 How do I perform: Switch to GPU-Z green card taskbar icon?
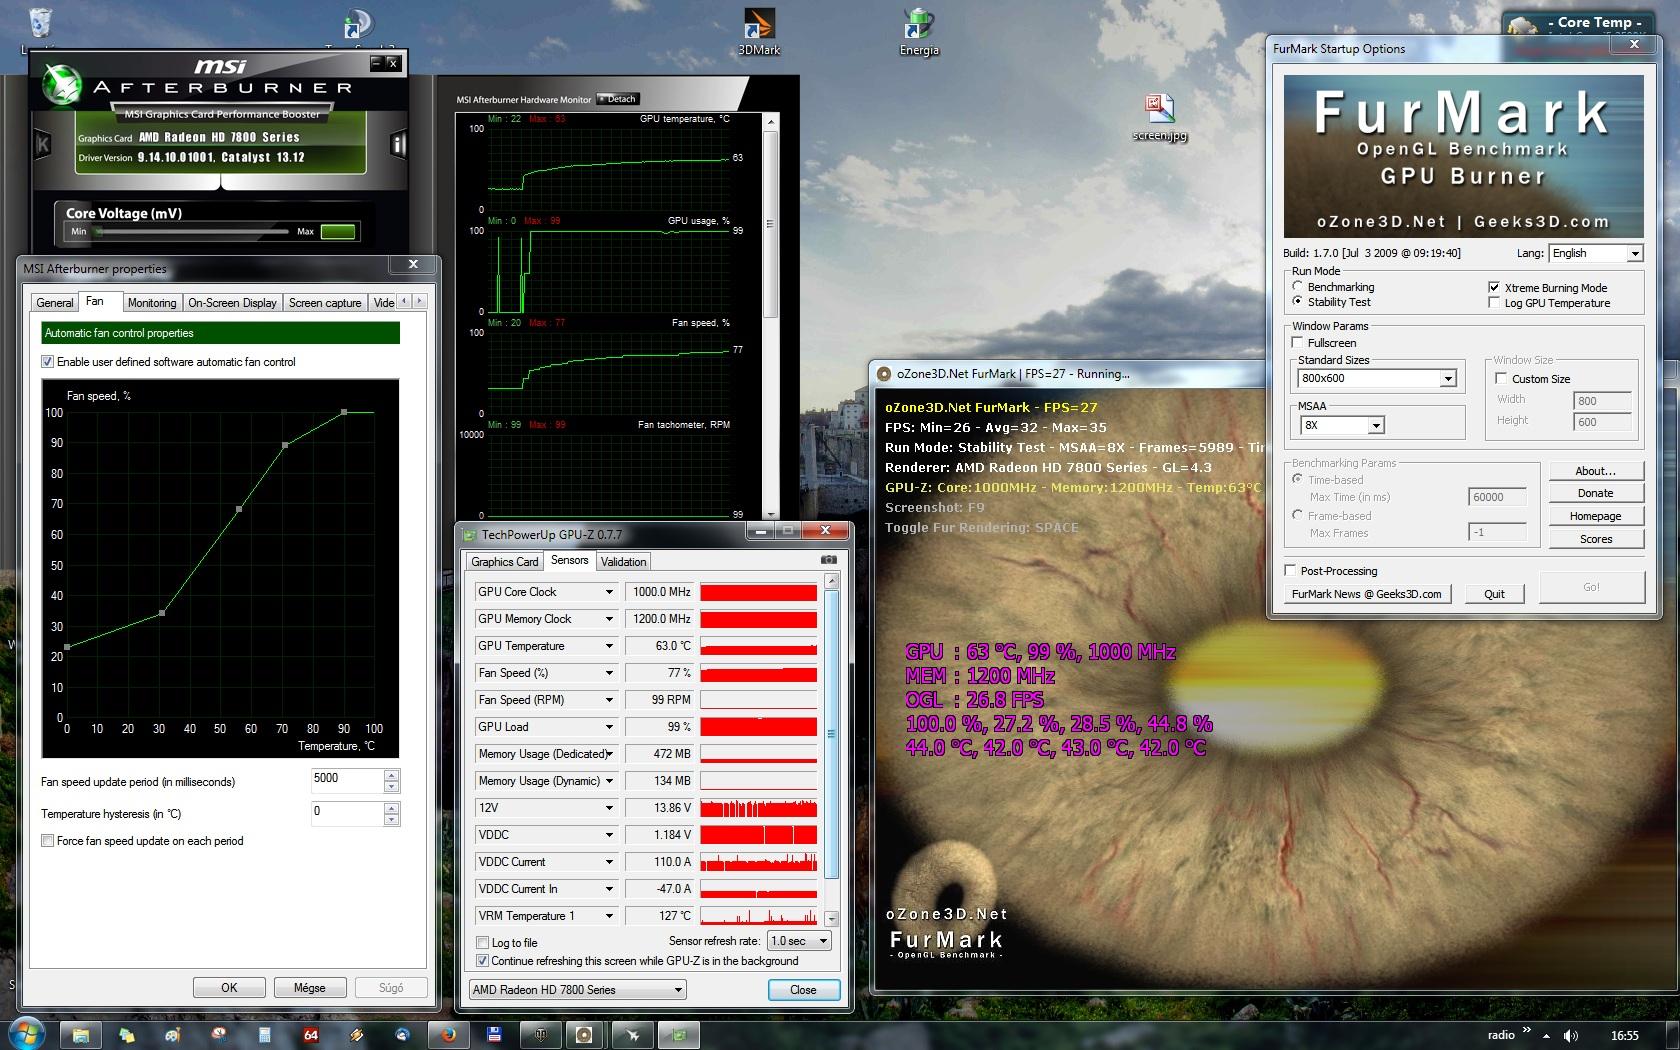[679, 1035]
